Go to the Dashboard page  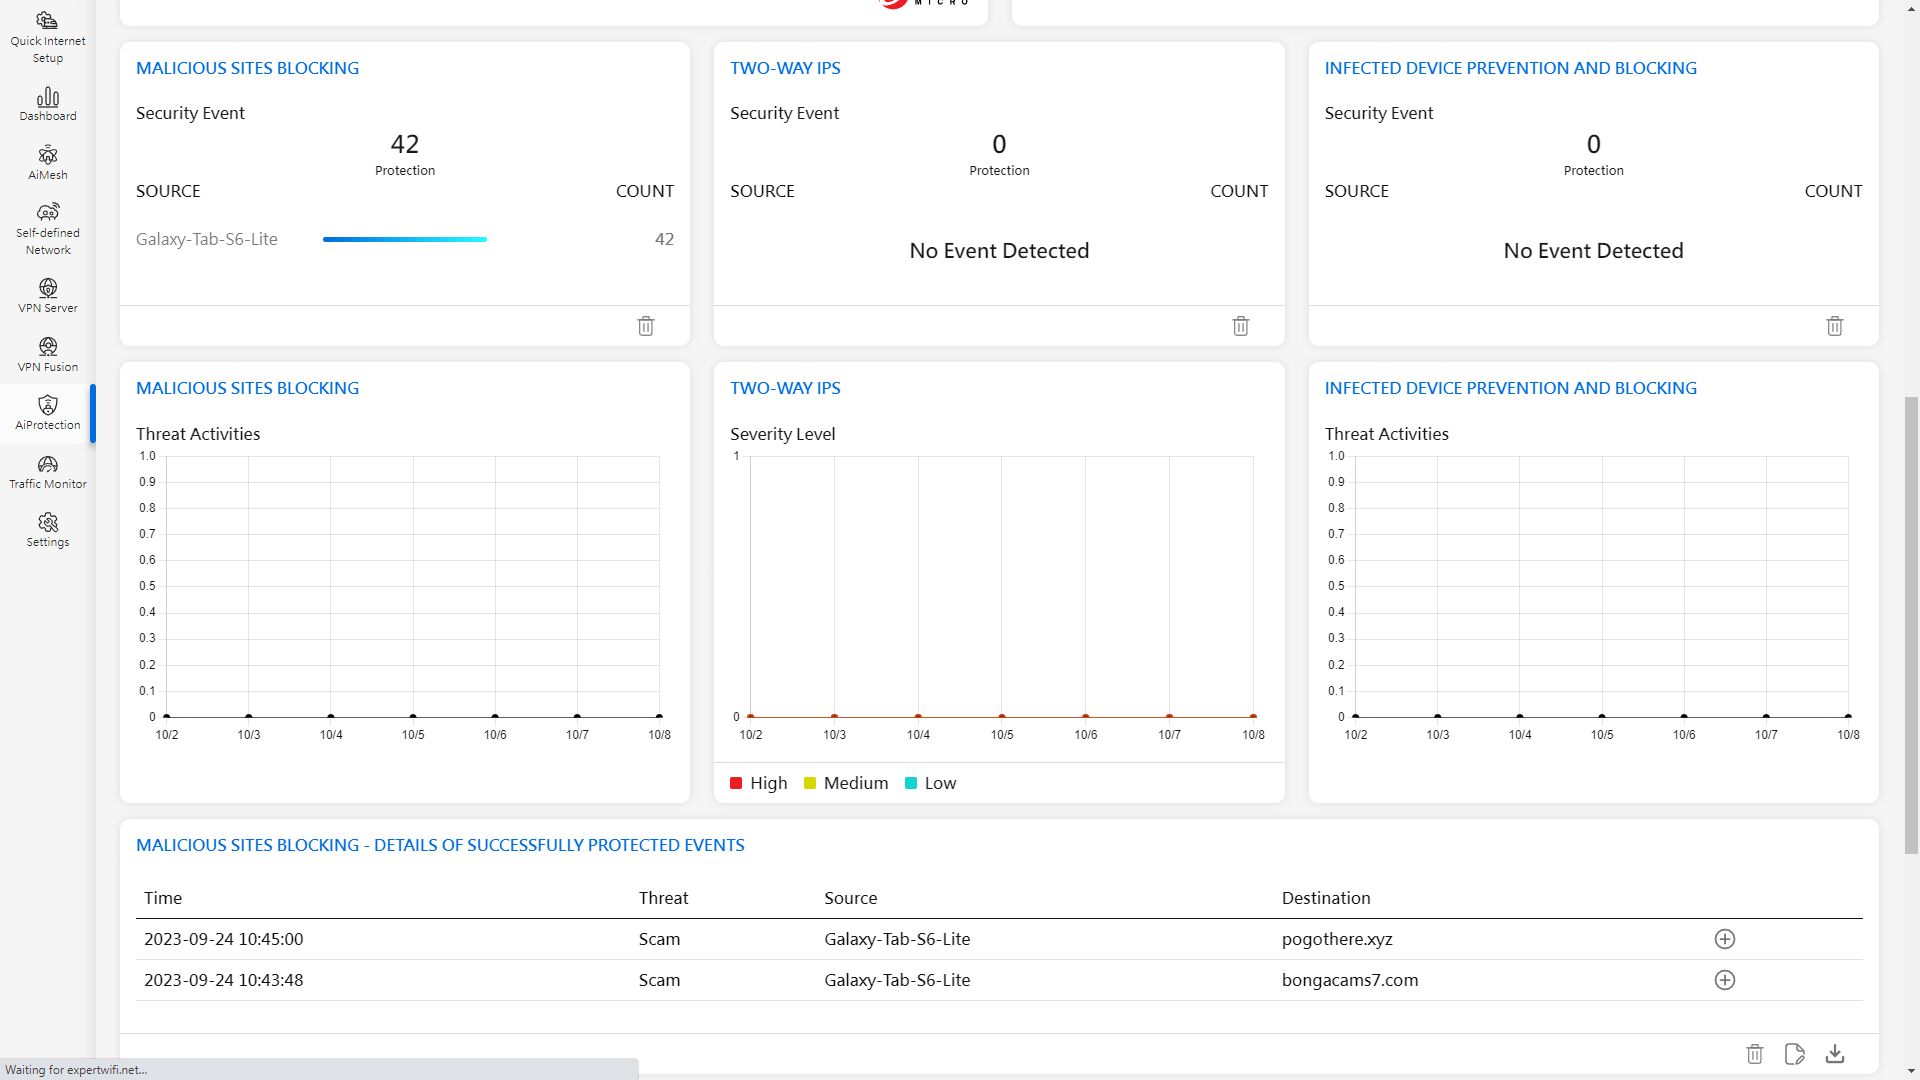47,104
